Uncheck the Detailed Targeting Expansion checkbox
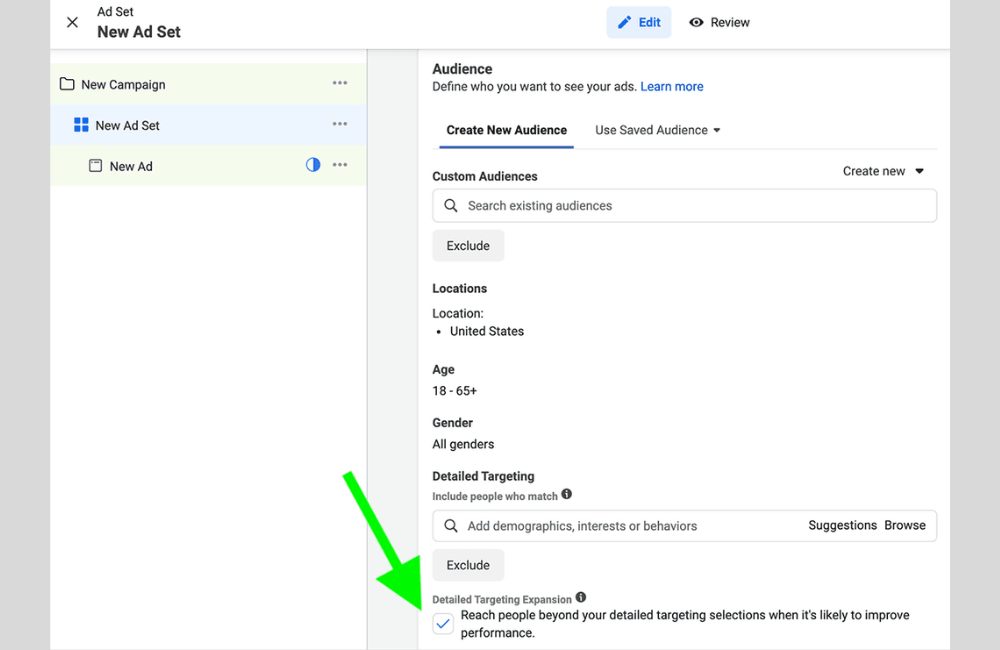The image size is (1000, 650). tap(442, 622)
